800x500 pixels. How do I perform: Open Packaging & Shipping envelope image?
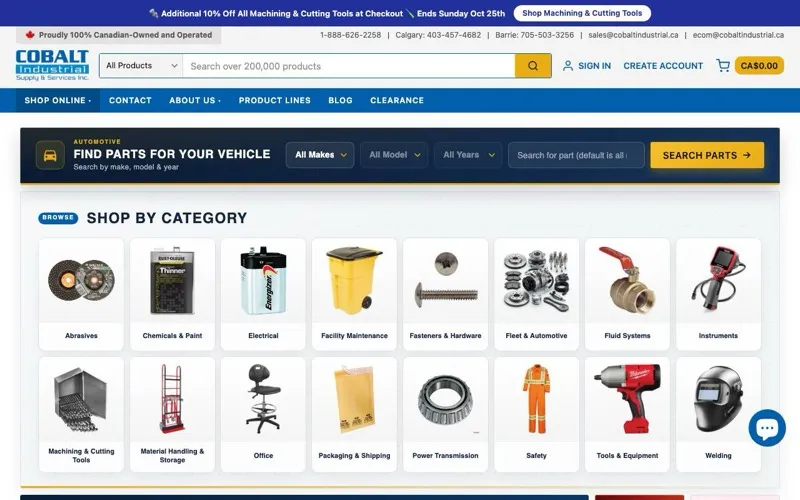354,399
